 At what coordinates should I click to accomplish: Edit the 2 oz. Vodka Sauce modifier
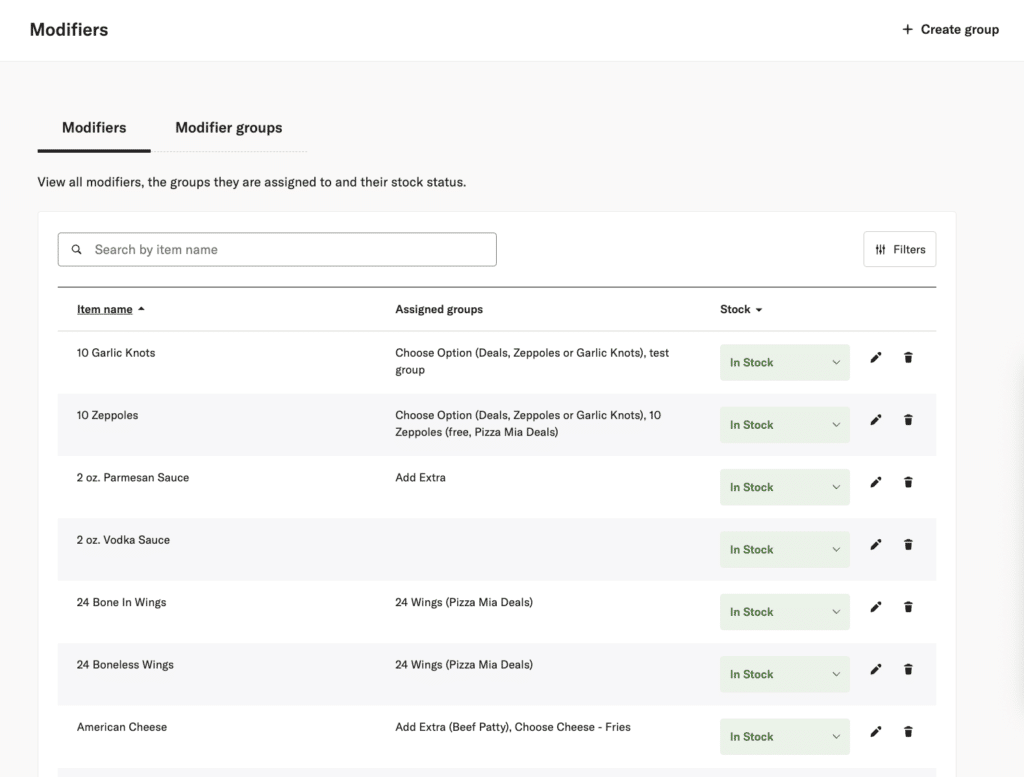876,545
